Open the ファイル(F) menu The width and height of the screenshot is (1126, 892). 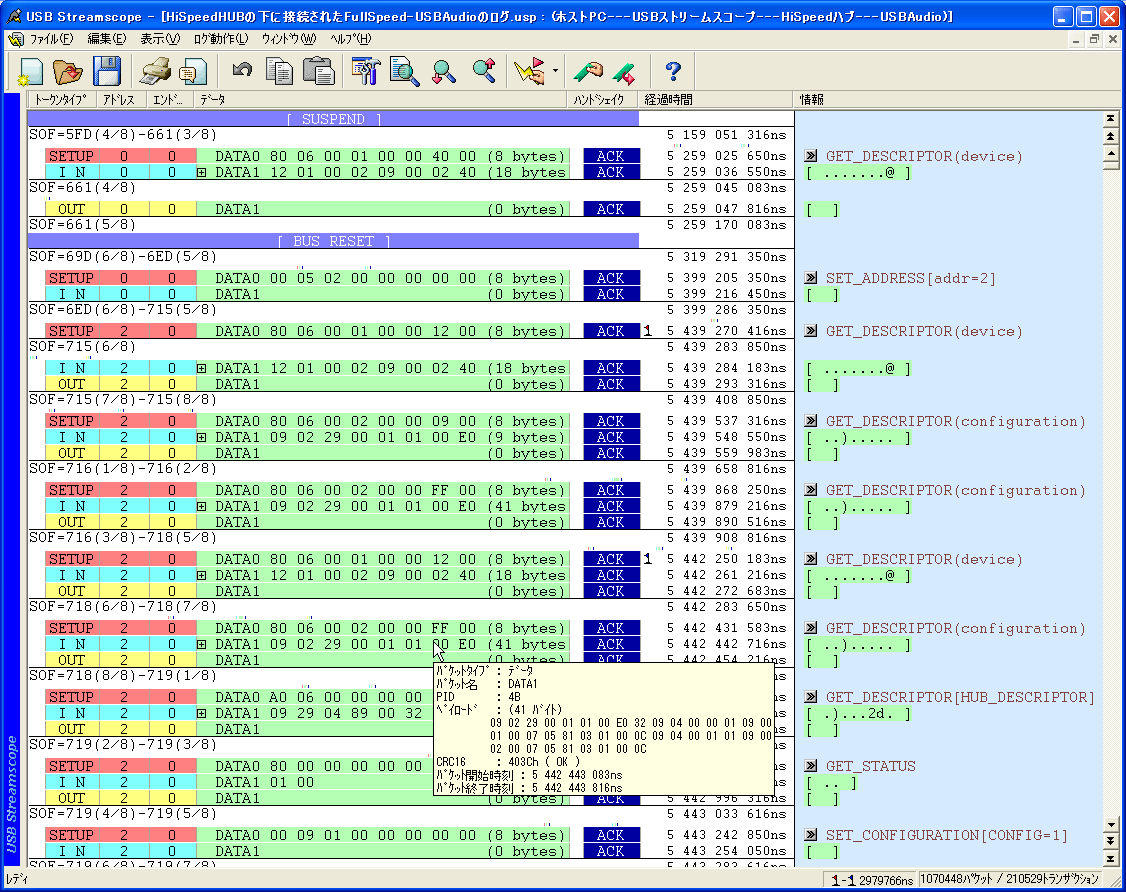click(x=52, y=39)
